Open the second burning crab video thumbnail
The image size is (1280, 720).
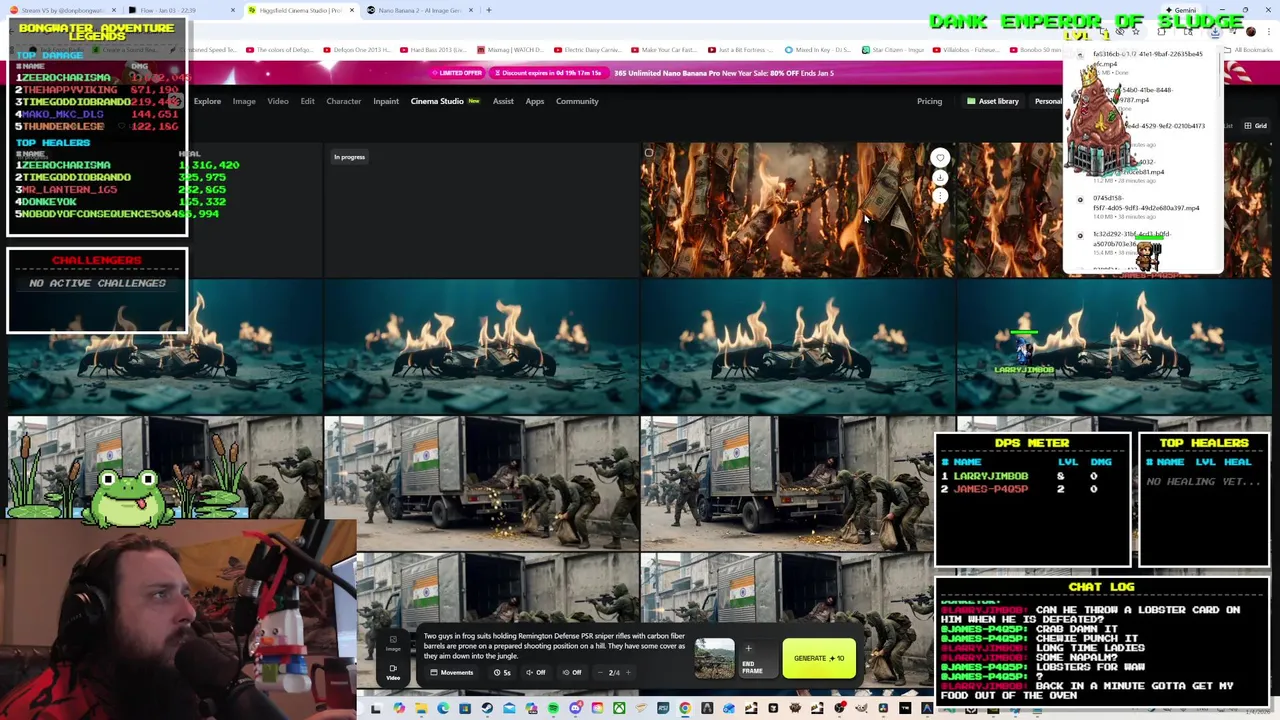[x=482, y=346]
